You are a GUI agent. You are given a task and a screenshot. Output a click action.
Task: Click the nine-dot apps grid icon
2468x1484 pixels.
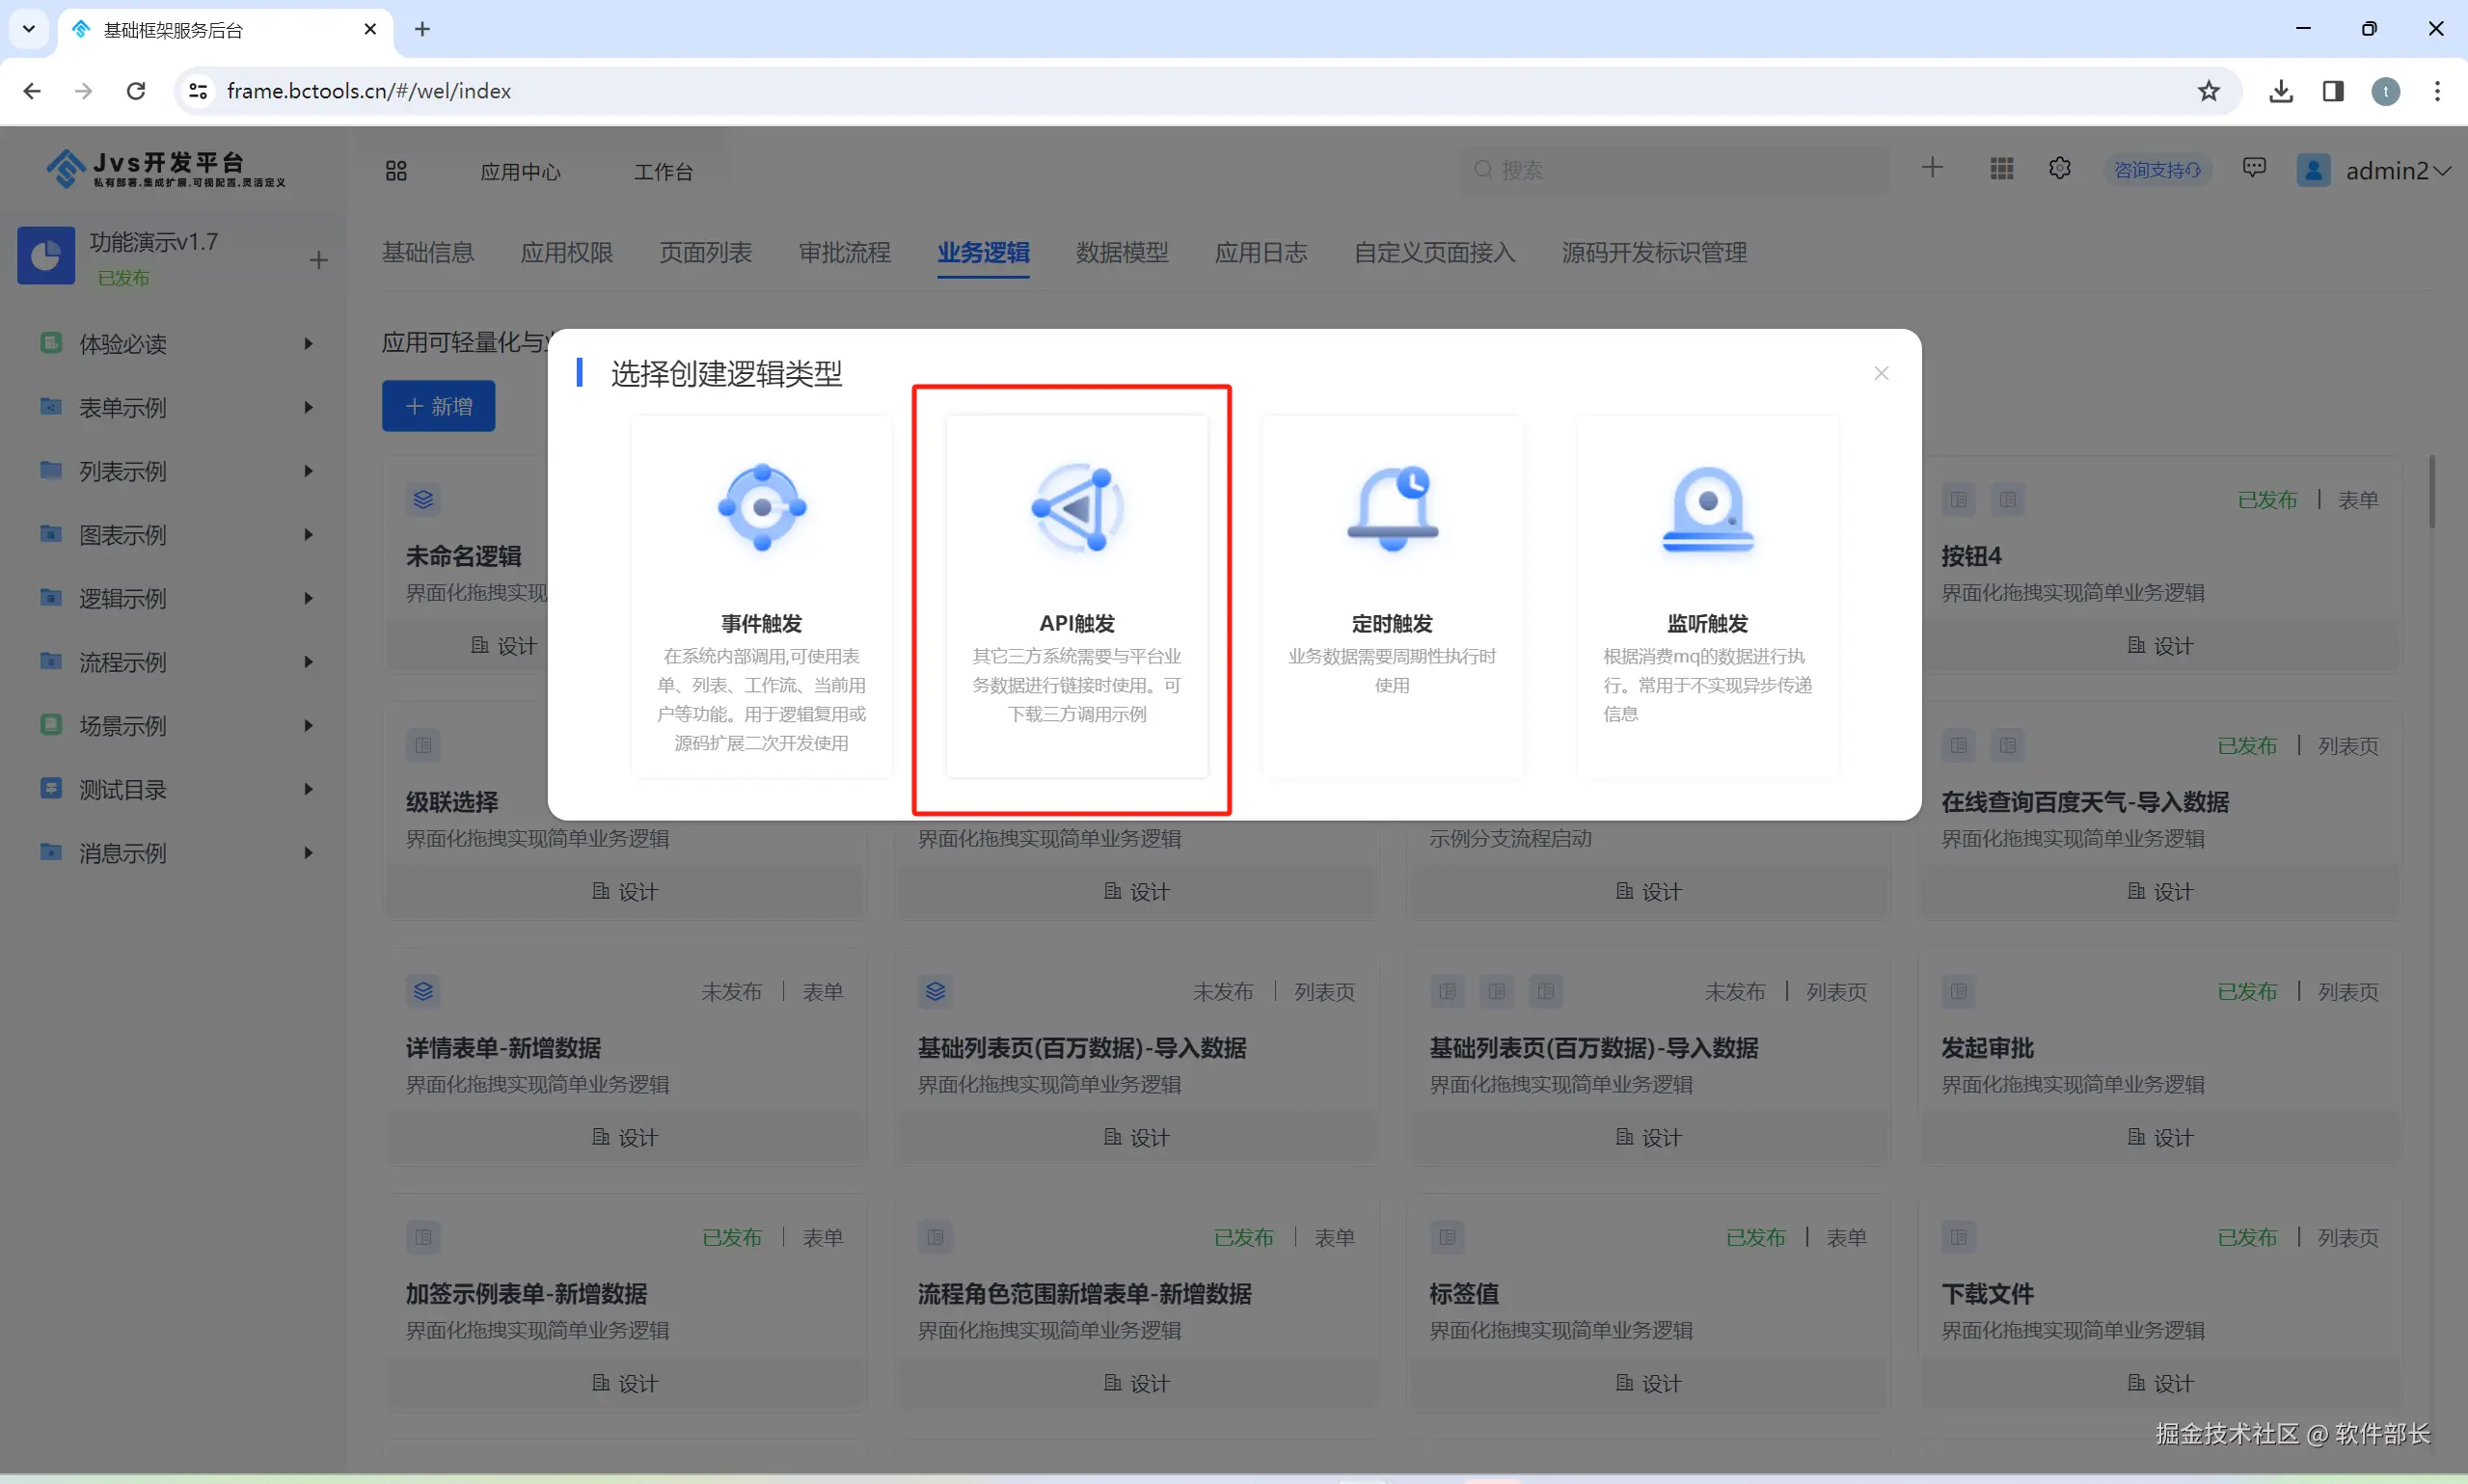[x=2002, y=169]
